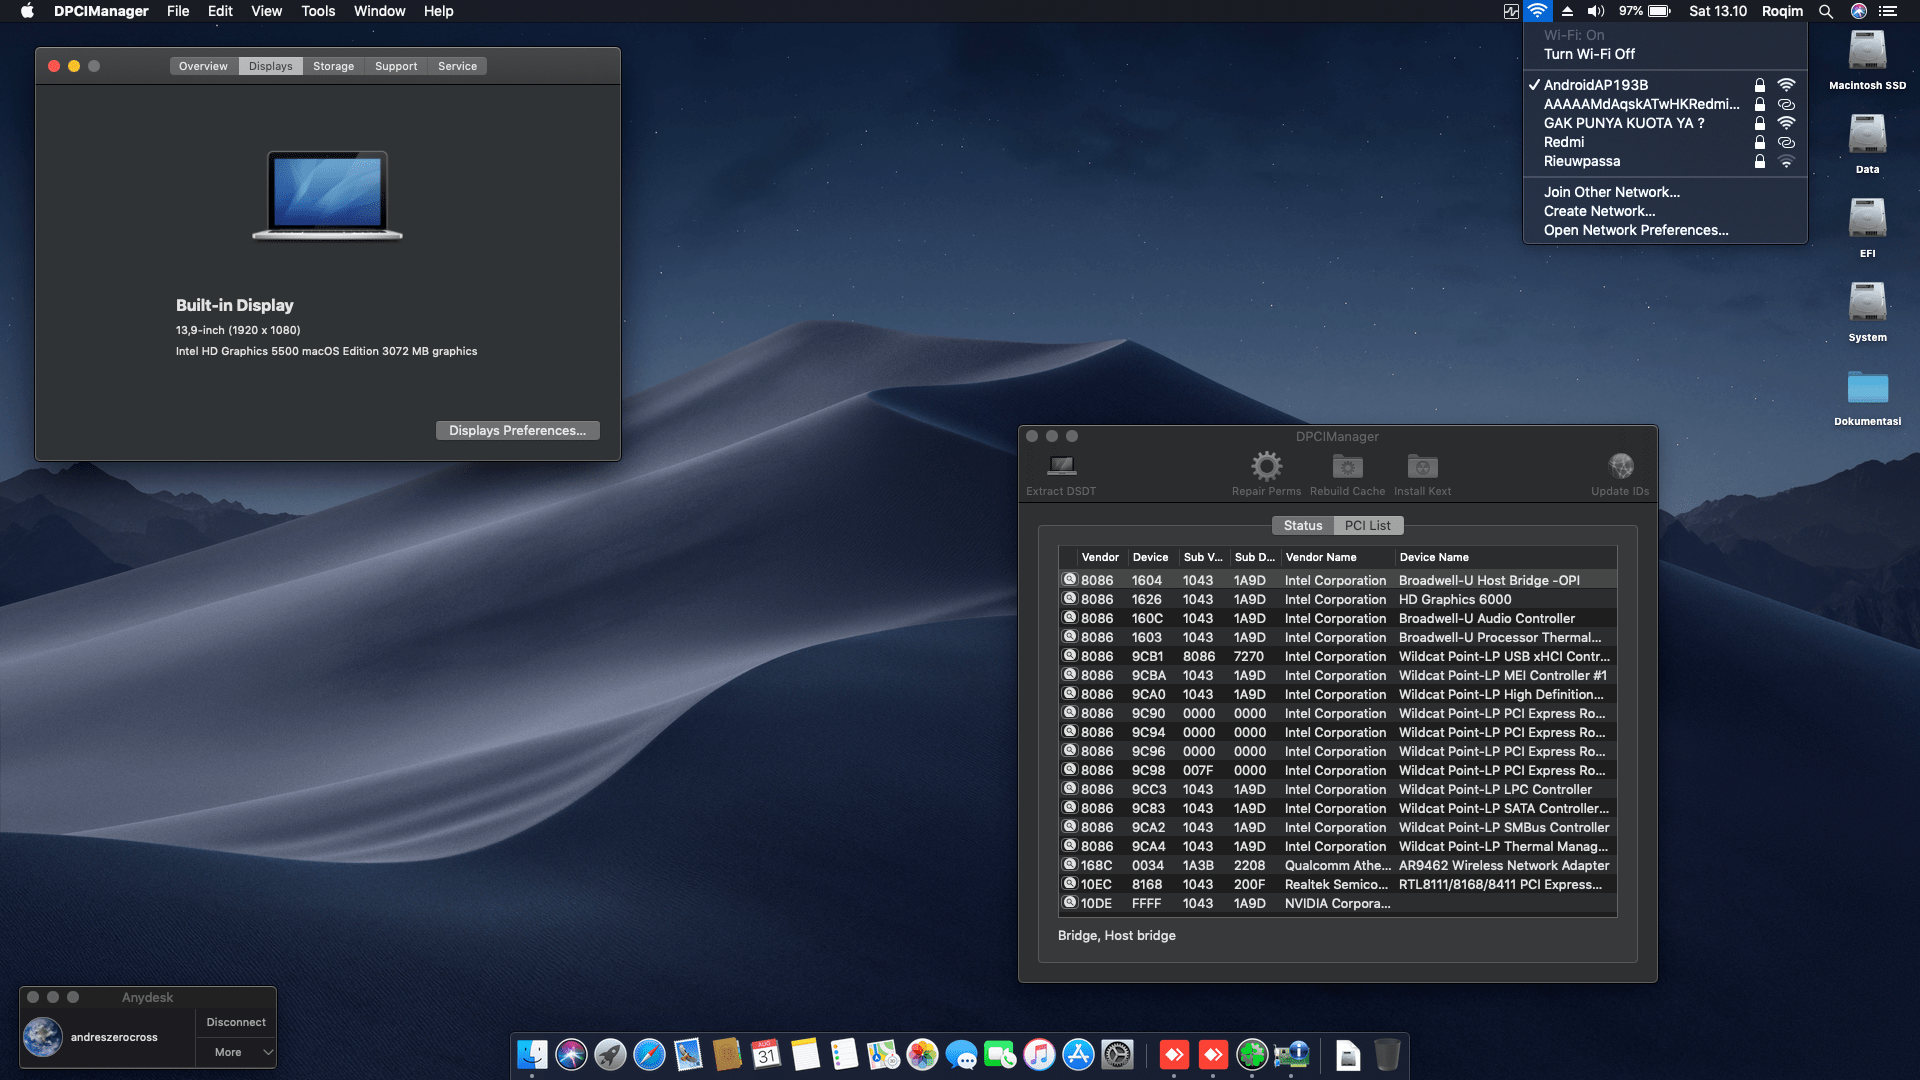Open the File menu
This screenshot has height=1080, width=1920.
coord(178,11)
